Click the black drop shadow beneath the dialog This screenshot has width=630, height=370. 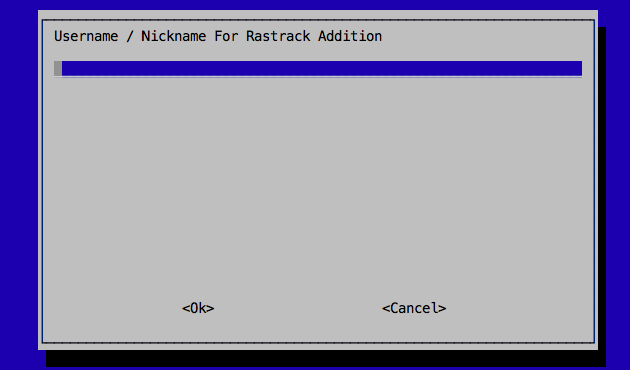click(325, 358)
